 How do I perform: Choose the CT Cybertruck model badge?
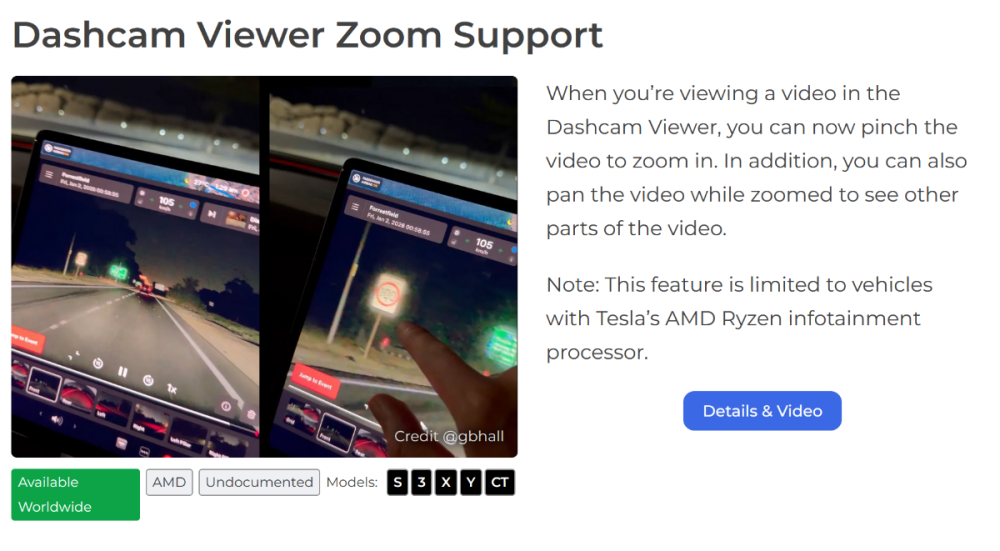point(499,483)
